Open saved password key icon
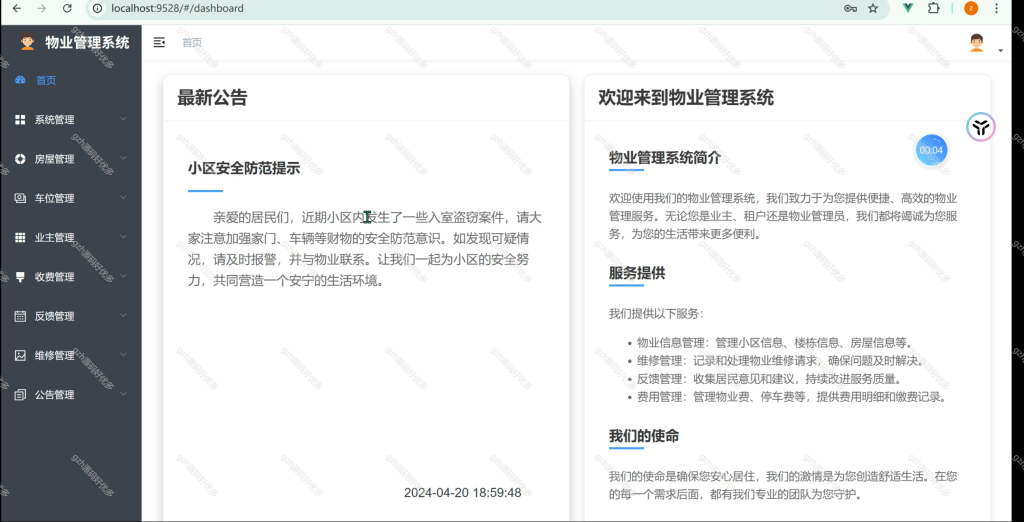Viewport: 1024px width, 522px height. click(x=850, y=8)
